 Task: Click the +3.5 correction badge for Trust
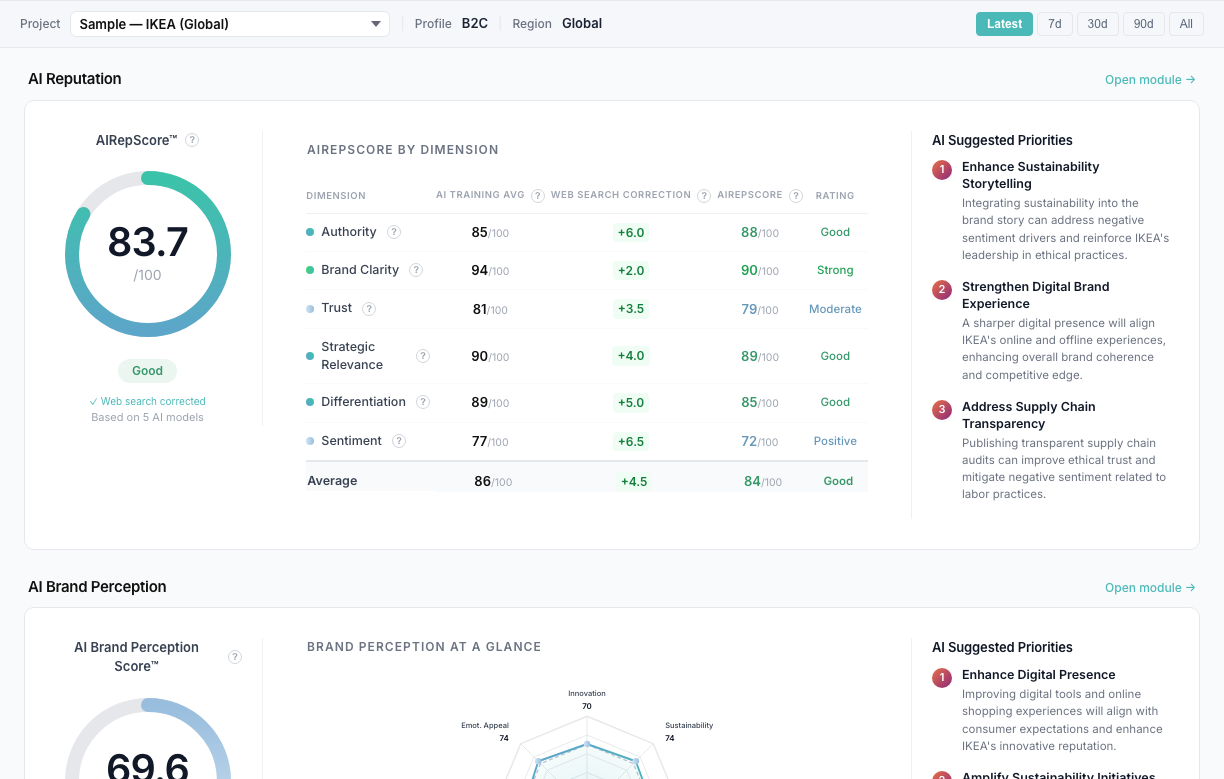(631, 309)
